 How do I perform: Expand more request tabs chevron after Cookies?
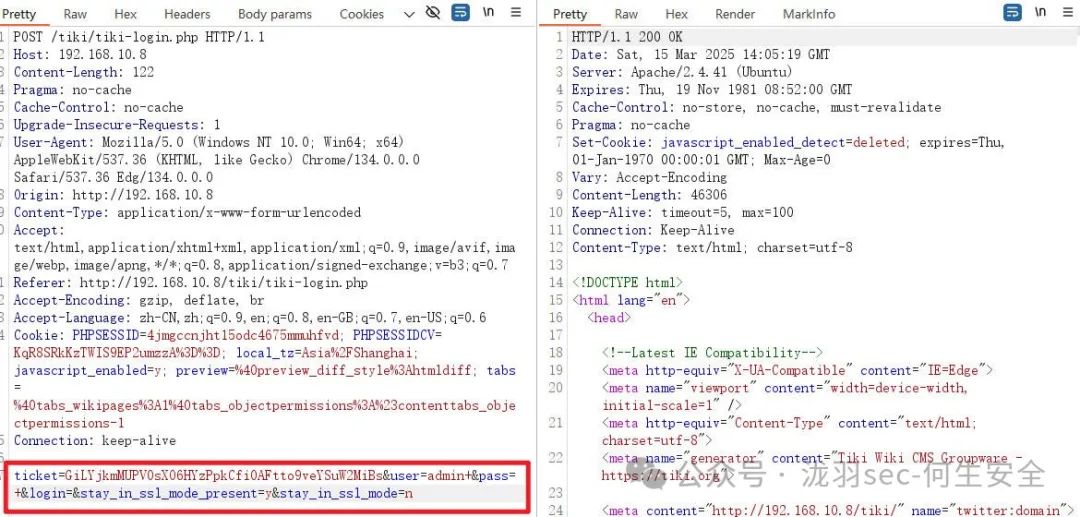tap(409, 14)
